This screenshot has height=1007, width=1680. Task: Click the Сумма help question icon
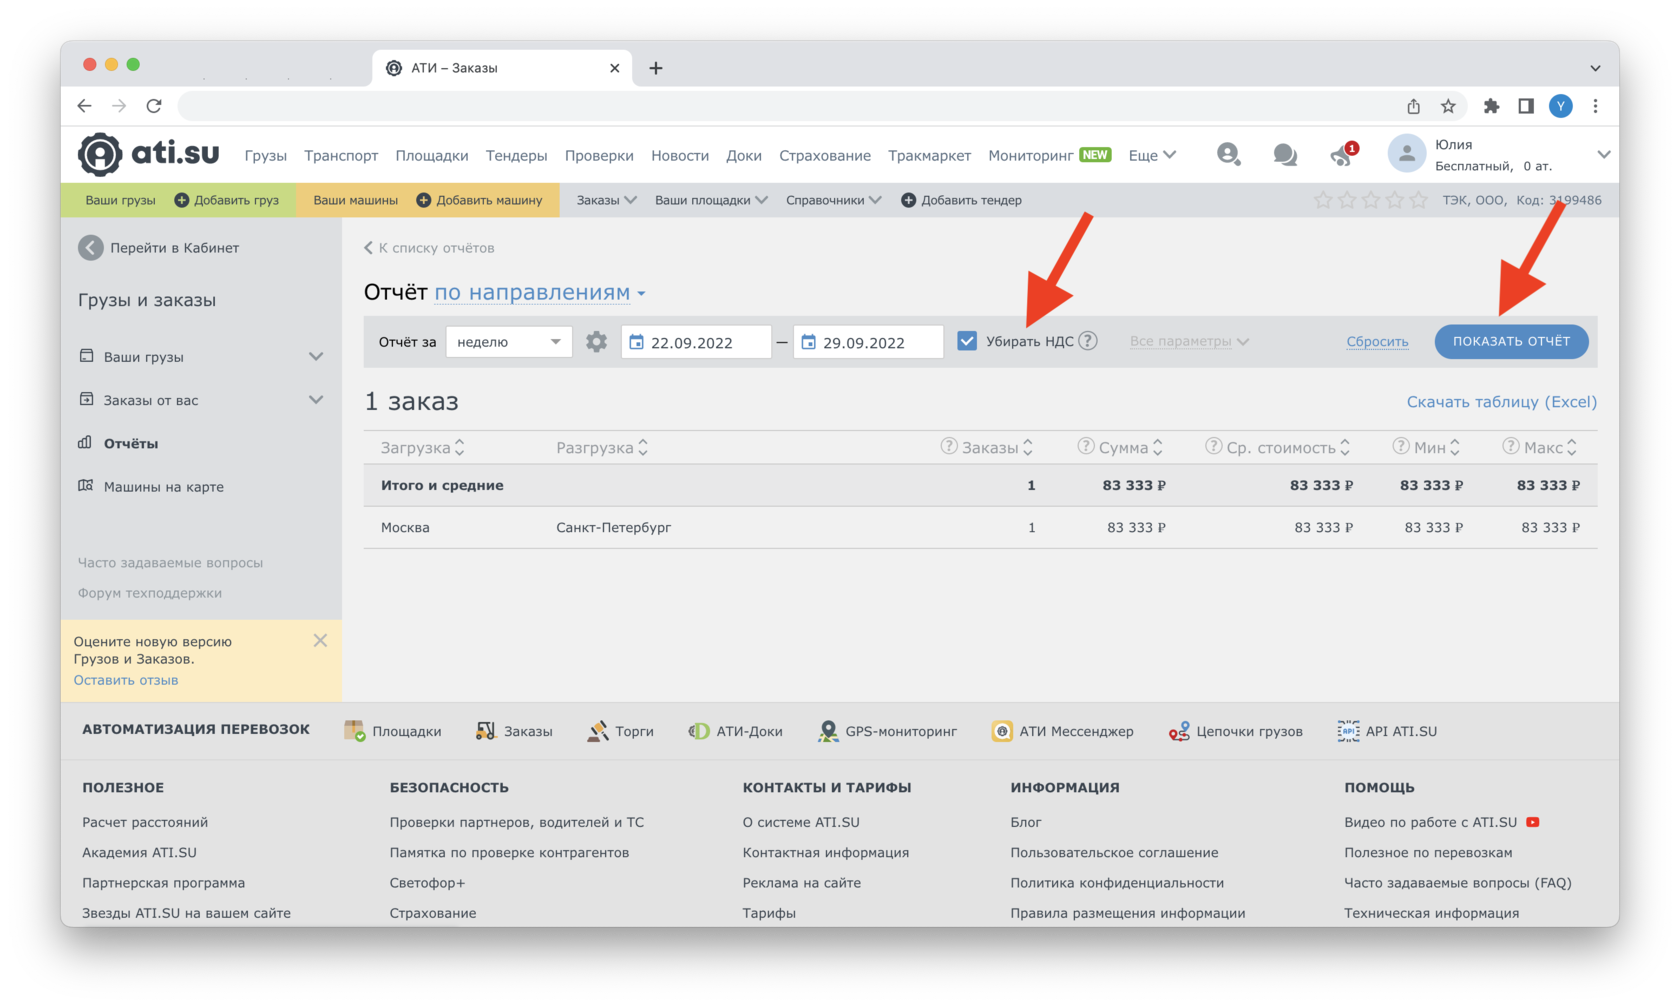pyautogui.click(x=1085, y=446)
